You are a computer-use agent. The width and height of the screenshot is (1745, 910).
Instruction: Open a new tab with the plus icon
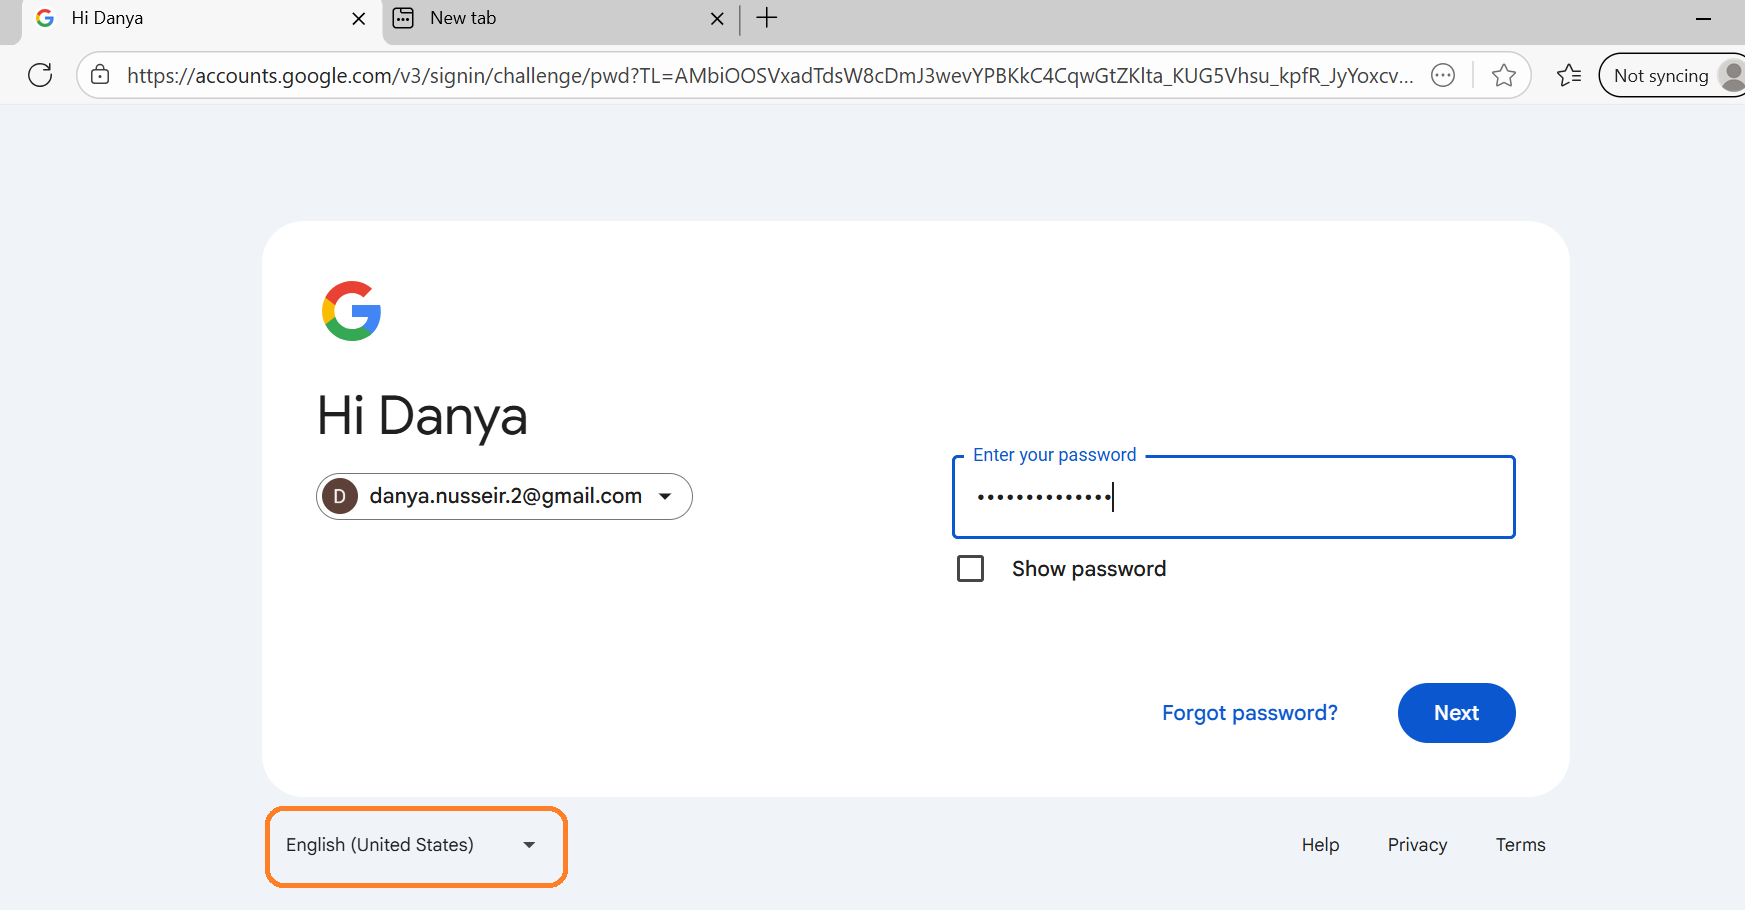(767, 18)
